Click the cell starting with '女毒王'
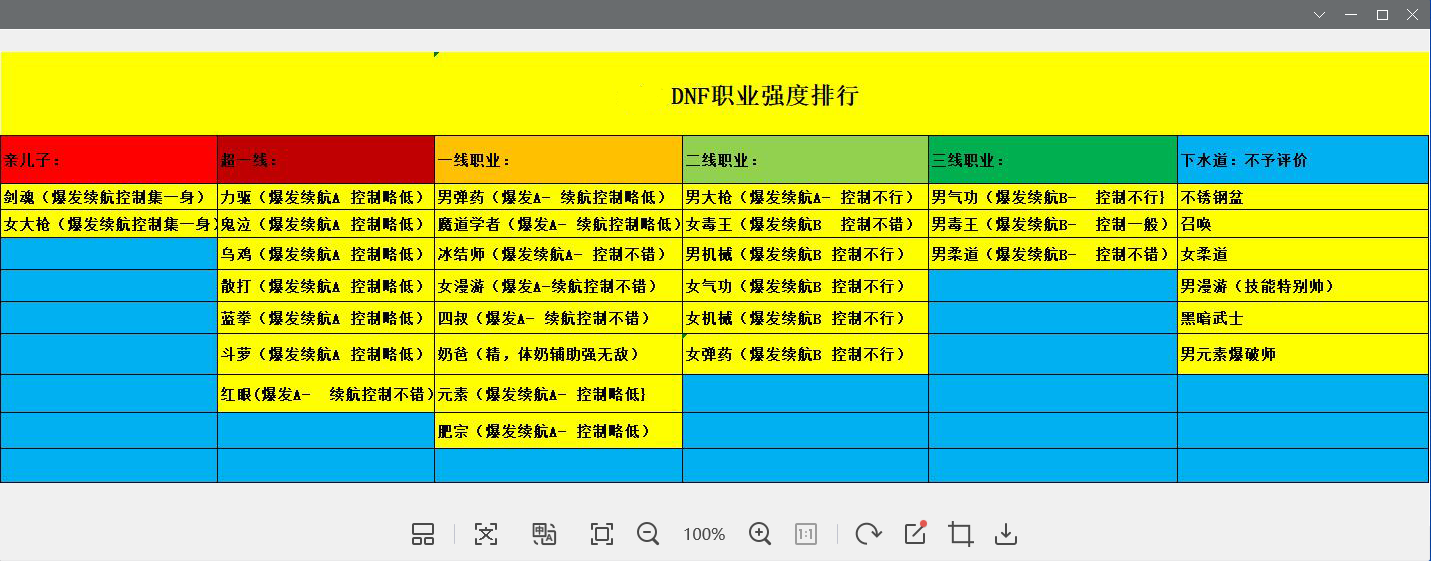Screen dimensions: 1431x561 point(805,224)
